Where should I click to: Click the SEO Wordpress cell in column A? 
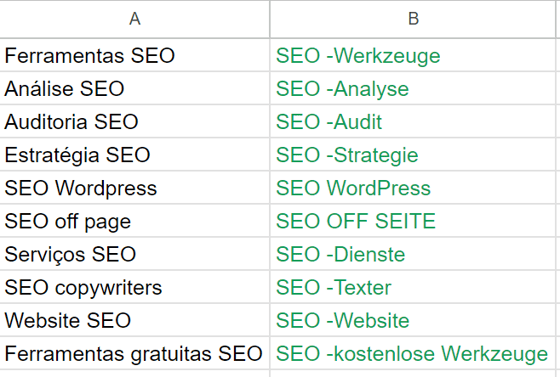coord(135,187)
